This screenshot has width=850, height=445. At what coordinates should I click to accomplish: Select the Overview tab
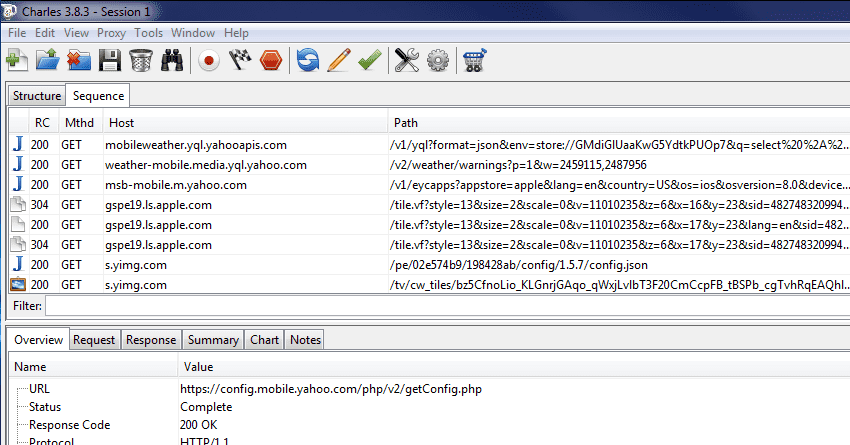38,339
